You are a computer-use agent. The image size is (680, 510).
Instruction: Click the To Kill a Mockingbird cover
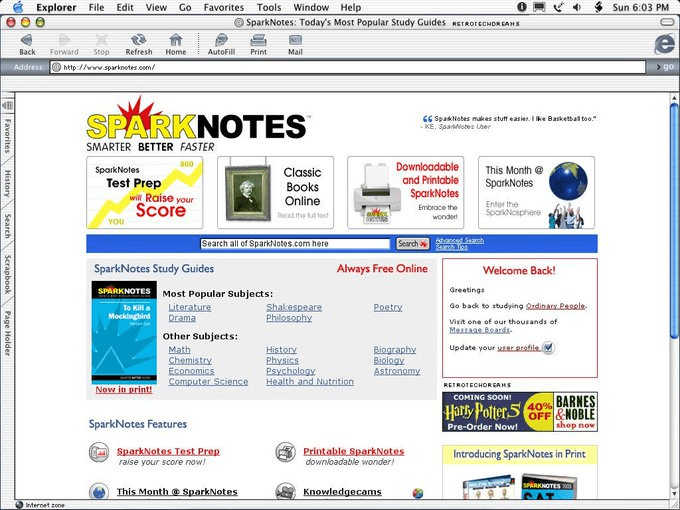(x=124, y=333)
